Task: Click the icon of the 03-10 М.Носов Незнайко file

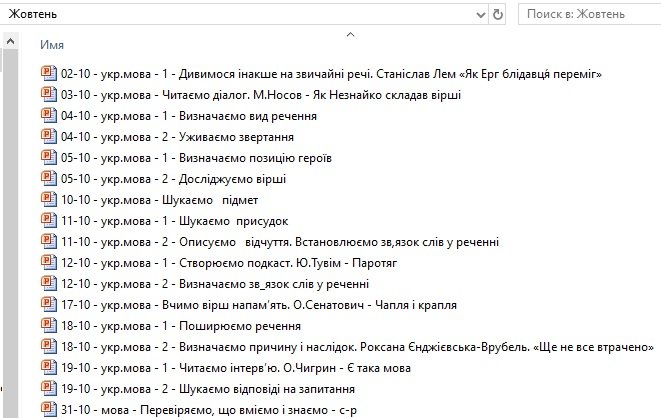Action: [48, 94]
